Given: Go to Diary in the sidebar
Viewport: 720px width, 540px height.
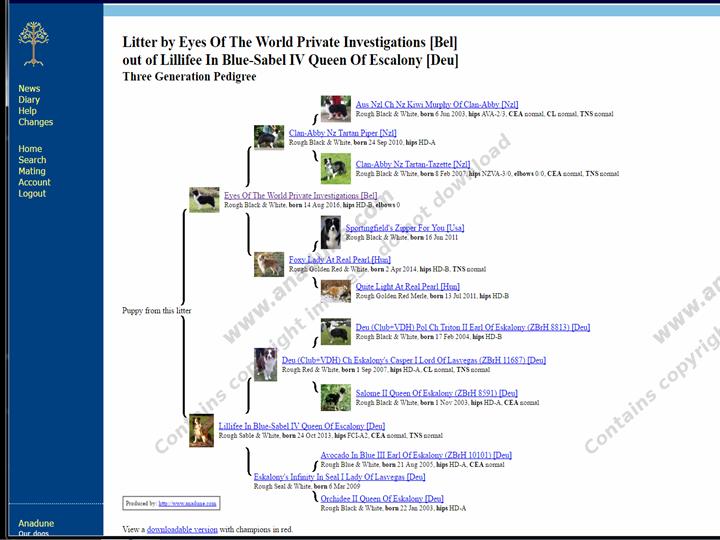Looking at the screenshot, I should (x=29, y=100).
